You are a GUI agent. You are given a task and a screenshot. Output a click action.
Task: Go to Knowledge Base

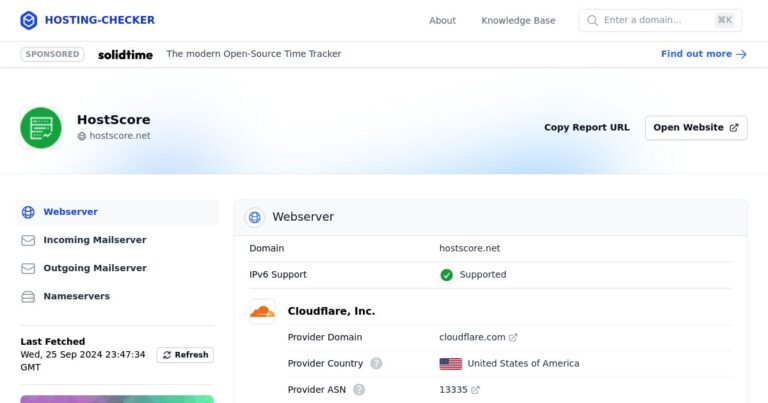pyautogui.click(x=518, y=21)
